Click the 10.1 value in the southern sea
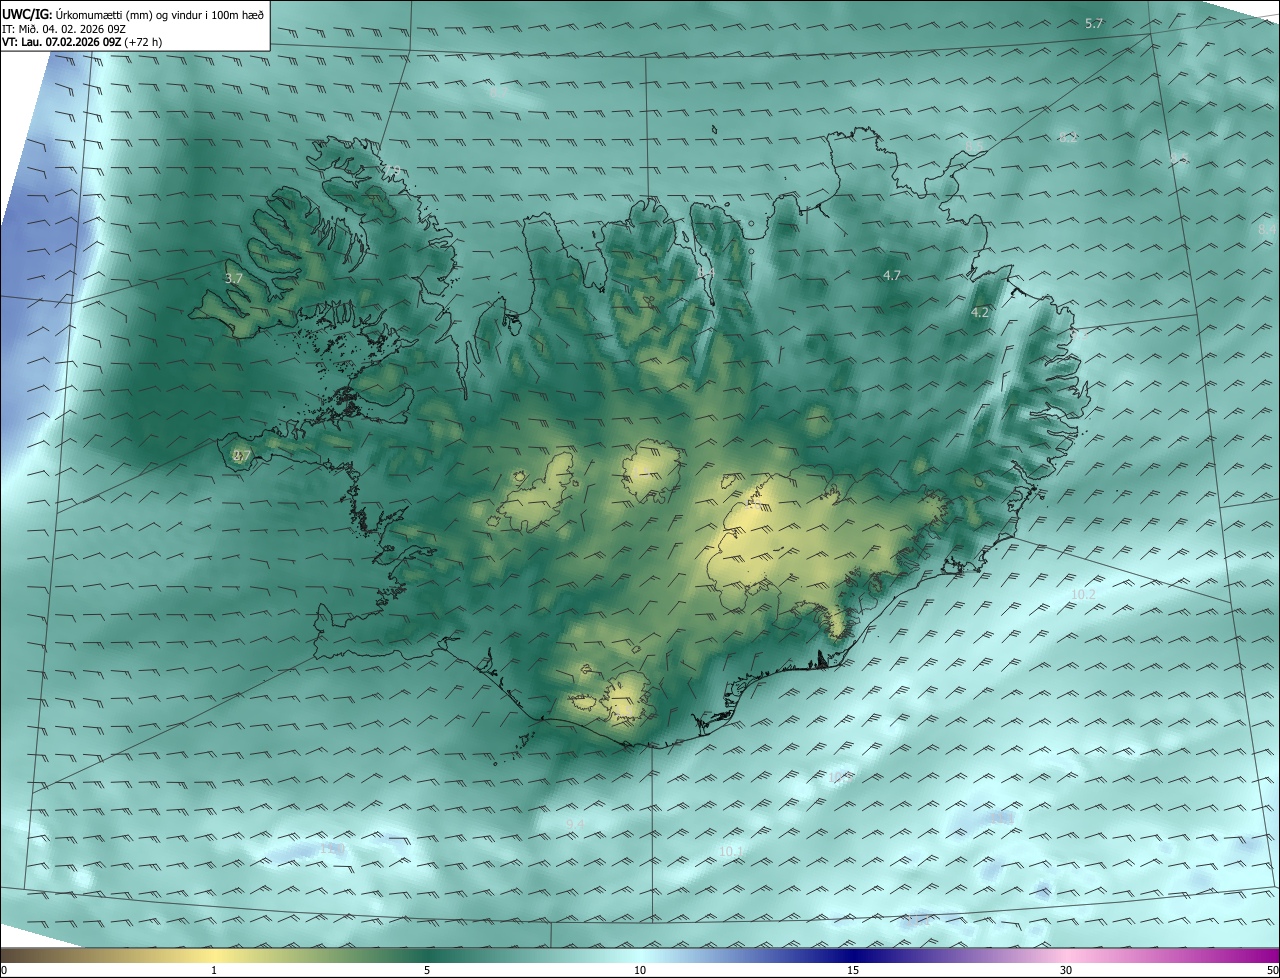The image size is (1280, 978). pos(731,851)
